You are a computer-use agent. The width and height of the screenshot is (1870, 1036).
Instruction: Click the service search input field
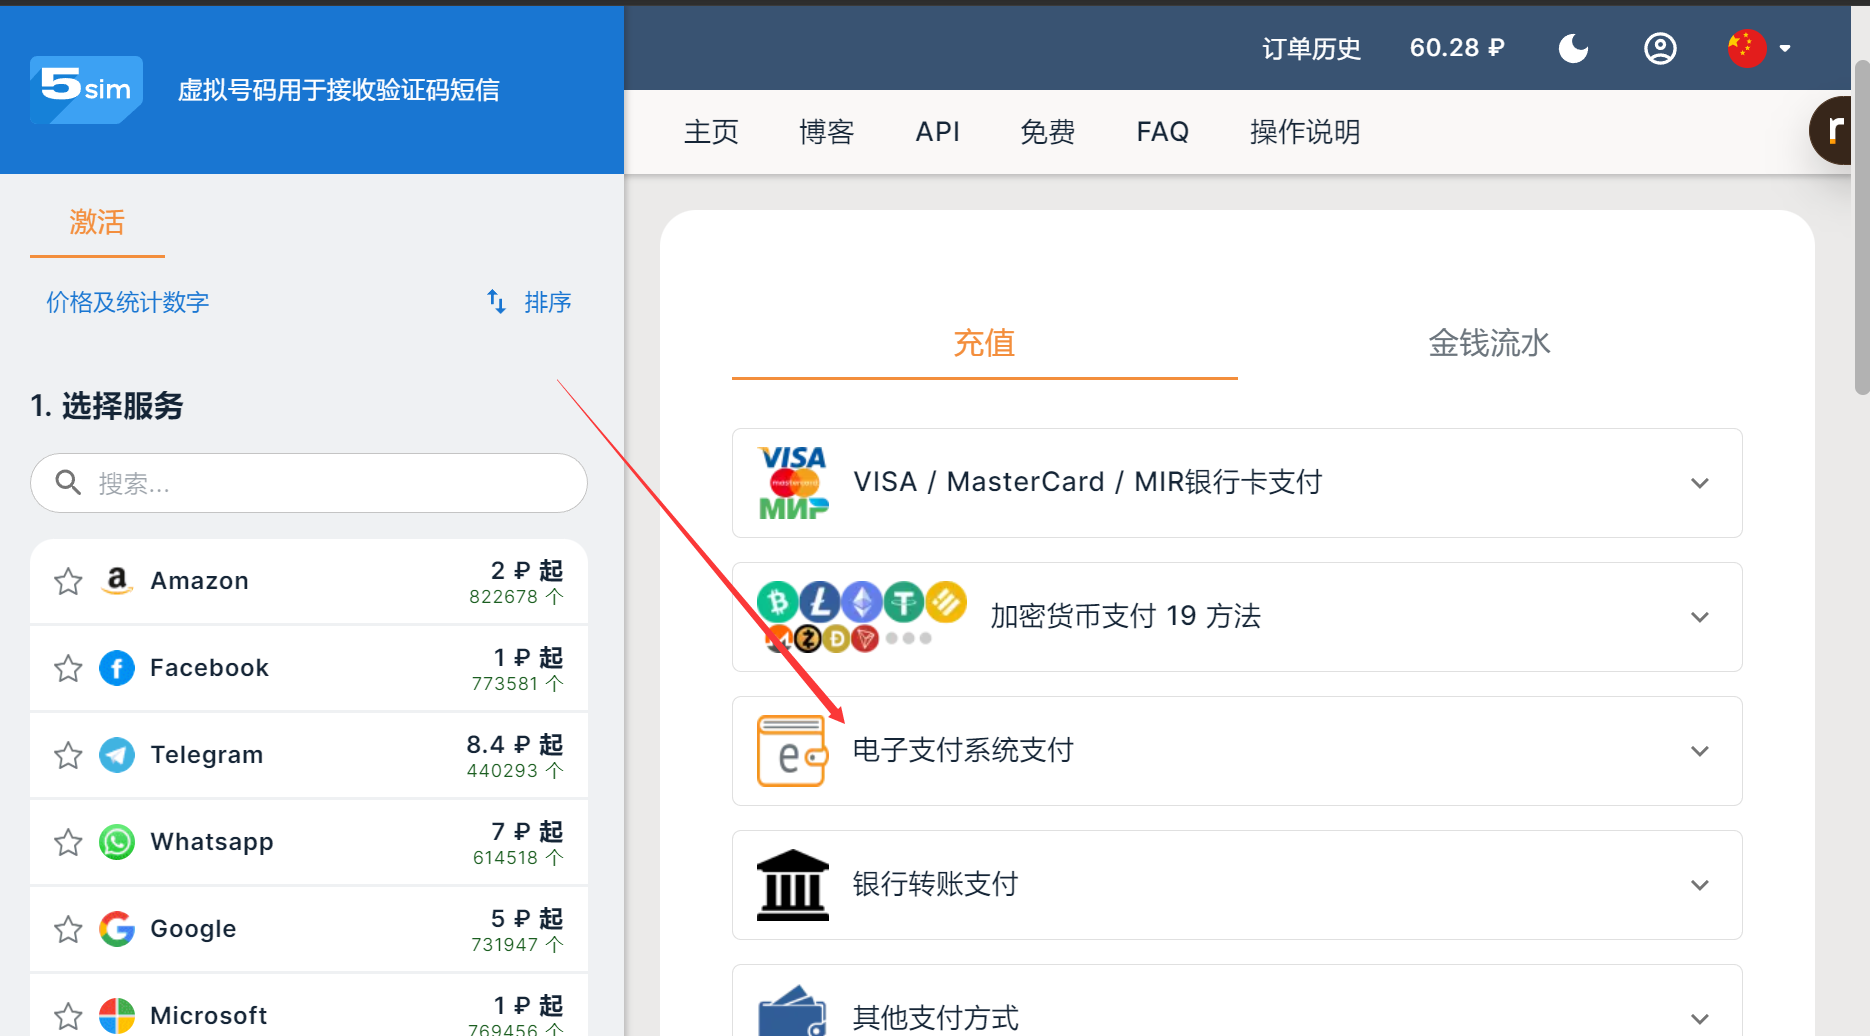(309, 483)
